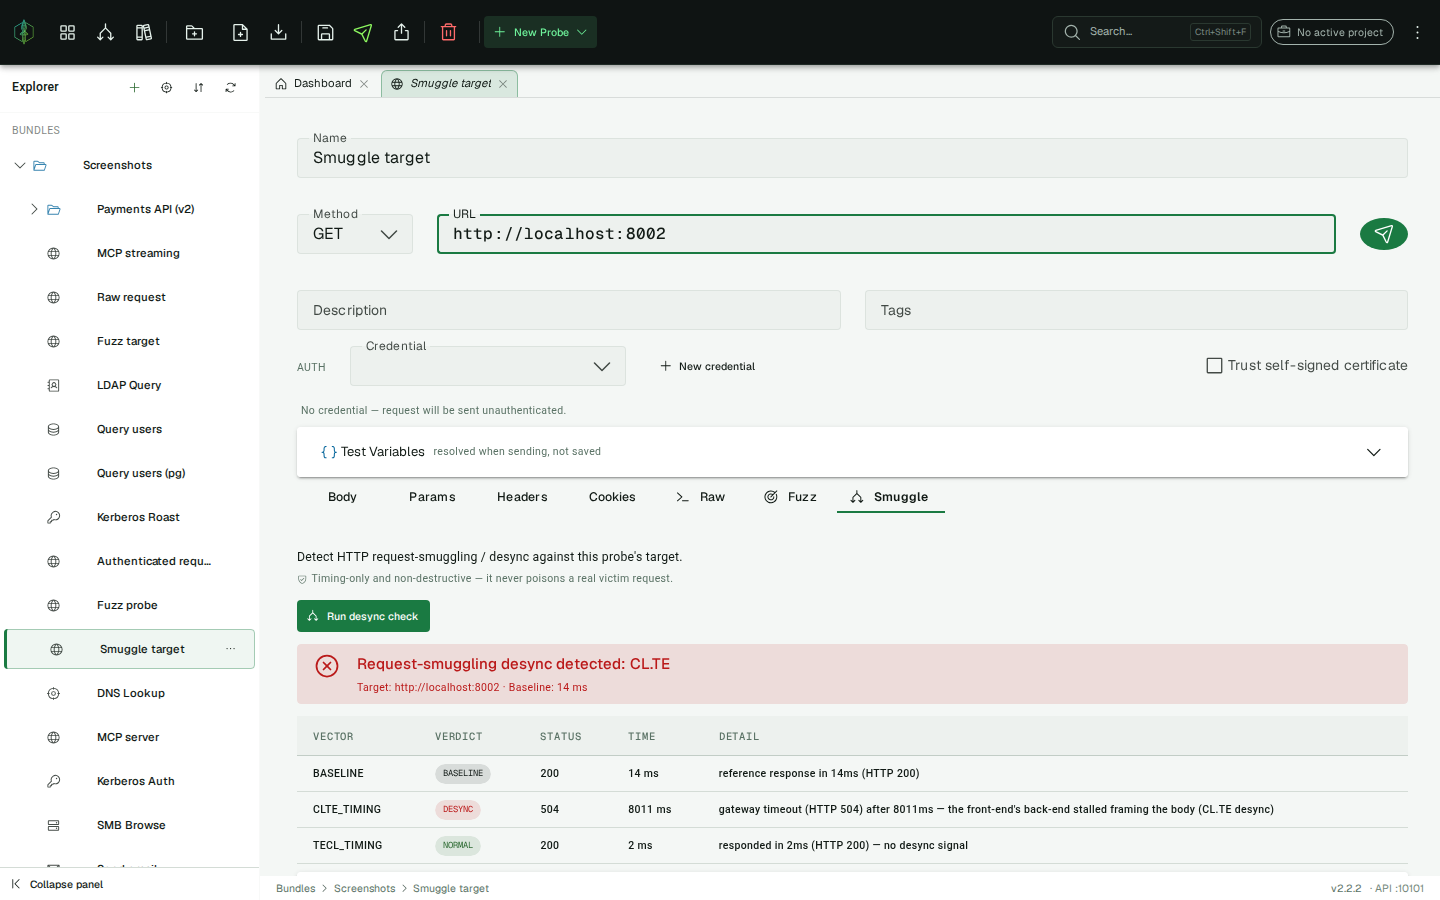Close the Smuggle target tab
1440x900 pixels.
pyautogui.click(x=503, y=84)
